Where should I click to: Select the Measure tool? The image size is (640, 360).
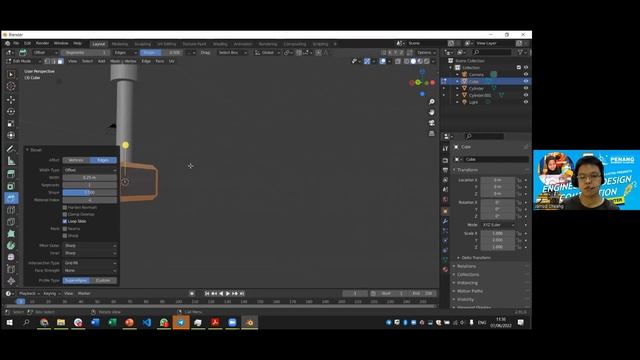pyautogui.click(x=11, y=161)
